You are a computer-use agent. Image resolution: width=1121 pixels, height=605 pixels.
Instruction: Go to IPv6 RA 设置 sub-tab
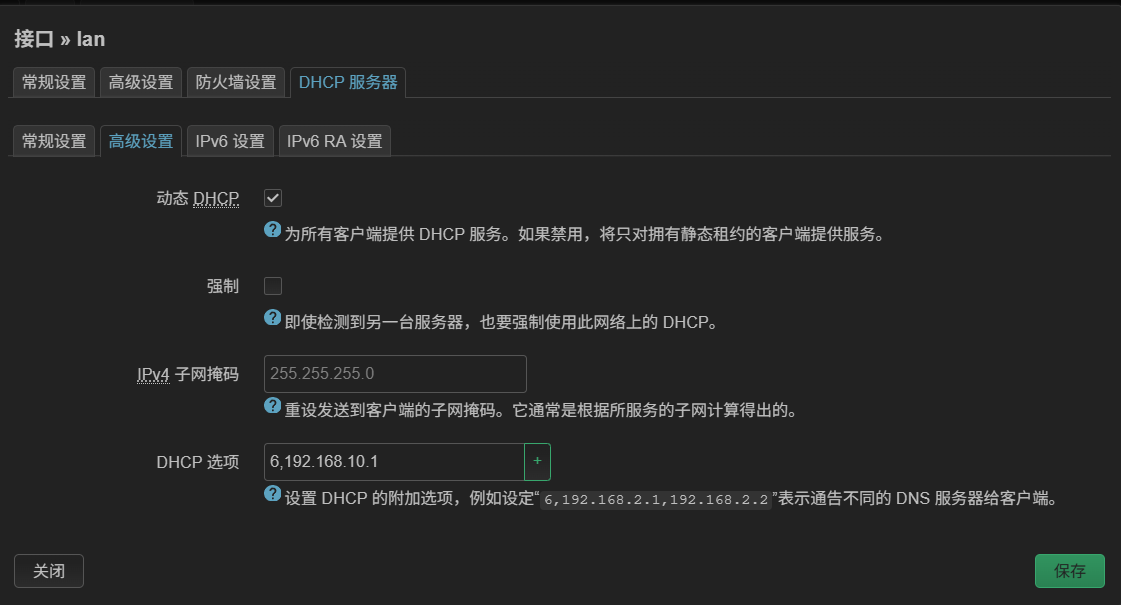[334, 141]
